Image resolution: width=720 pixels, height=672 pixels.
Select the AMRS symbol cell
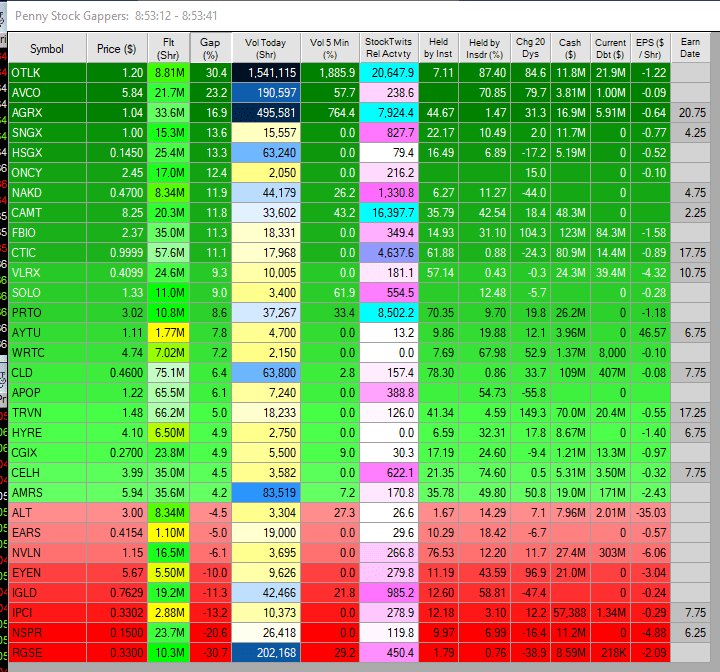(47, 492)
